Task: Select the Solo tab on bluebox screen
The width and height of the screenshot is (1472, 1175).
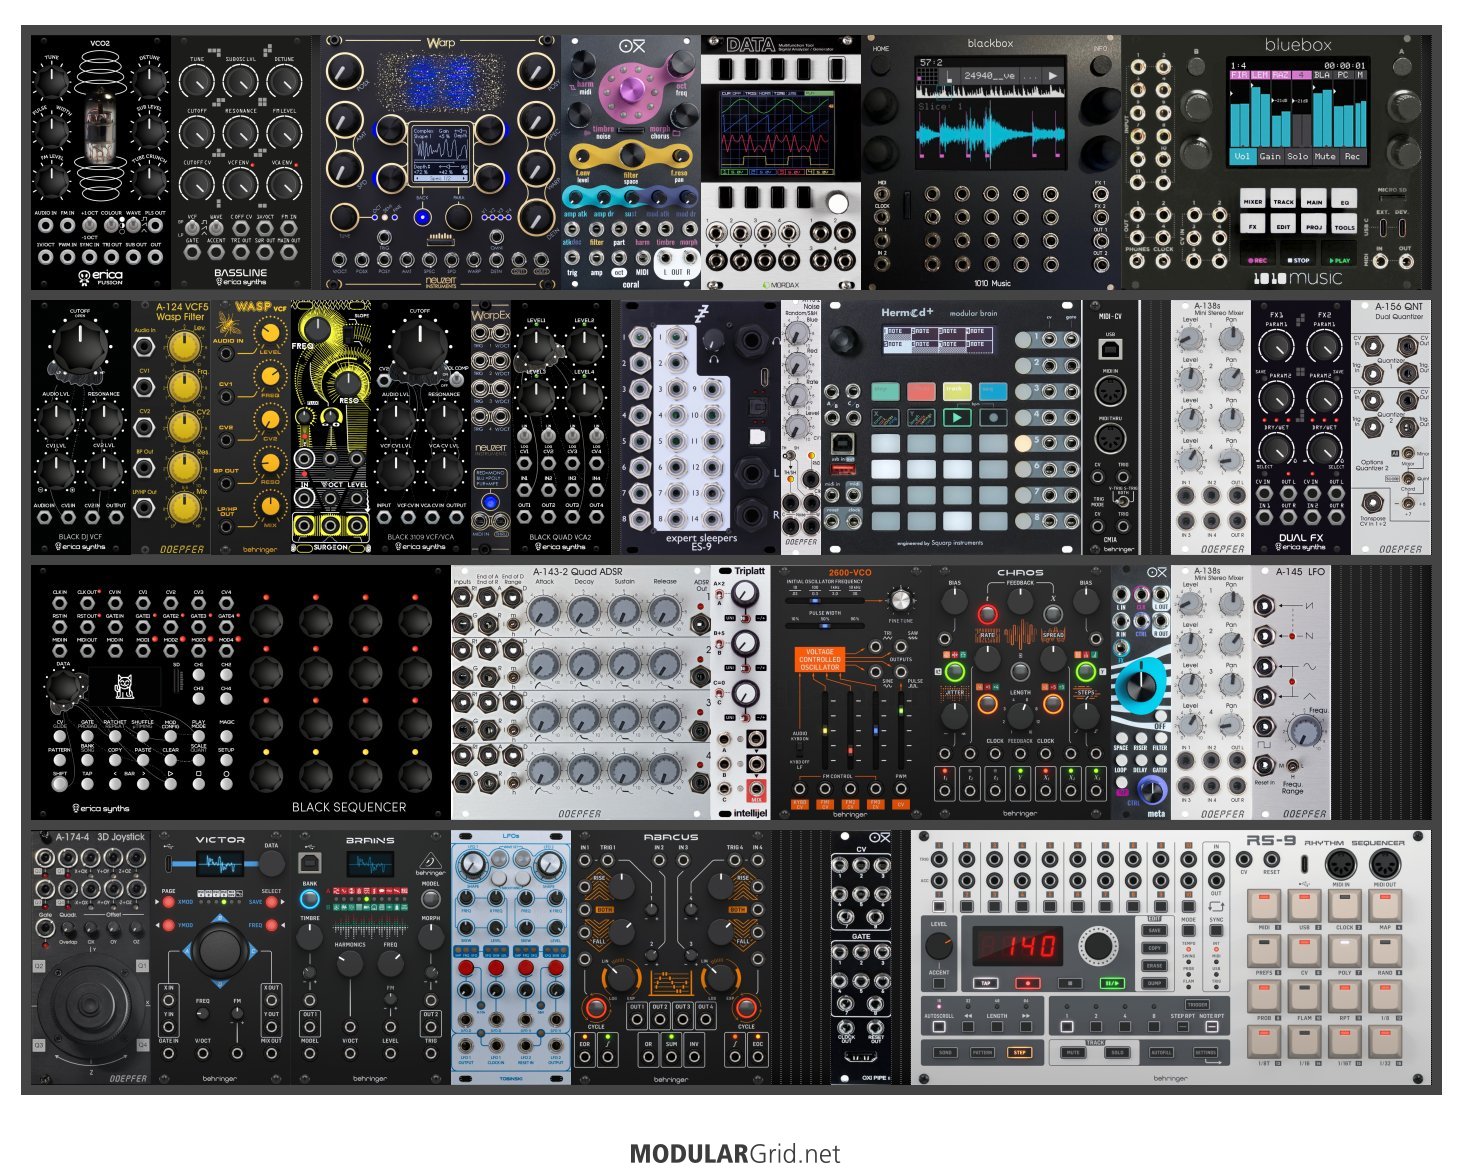Action: [1298, 157]
